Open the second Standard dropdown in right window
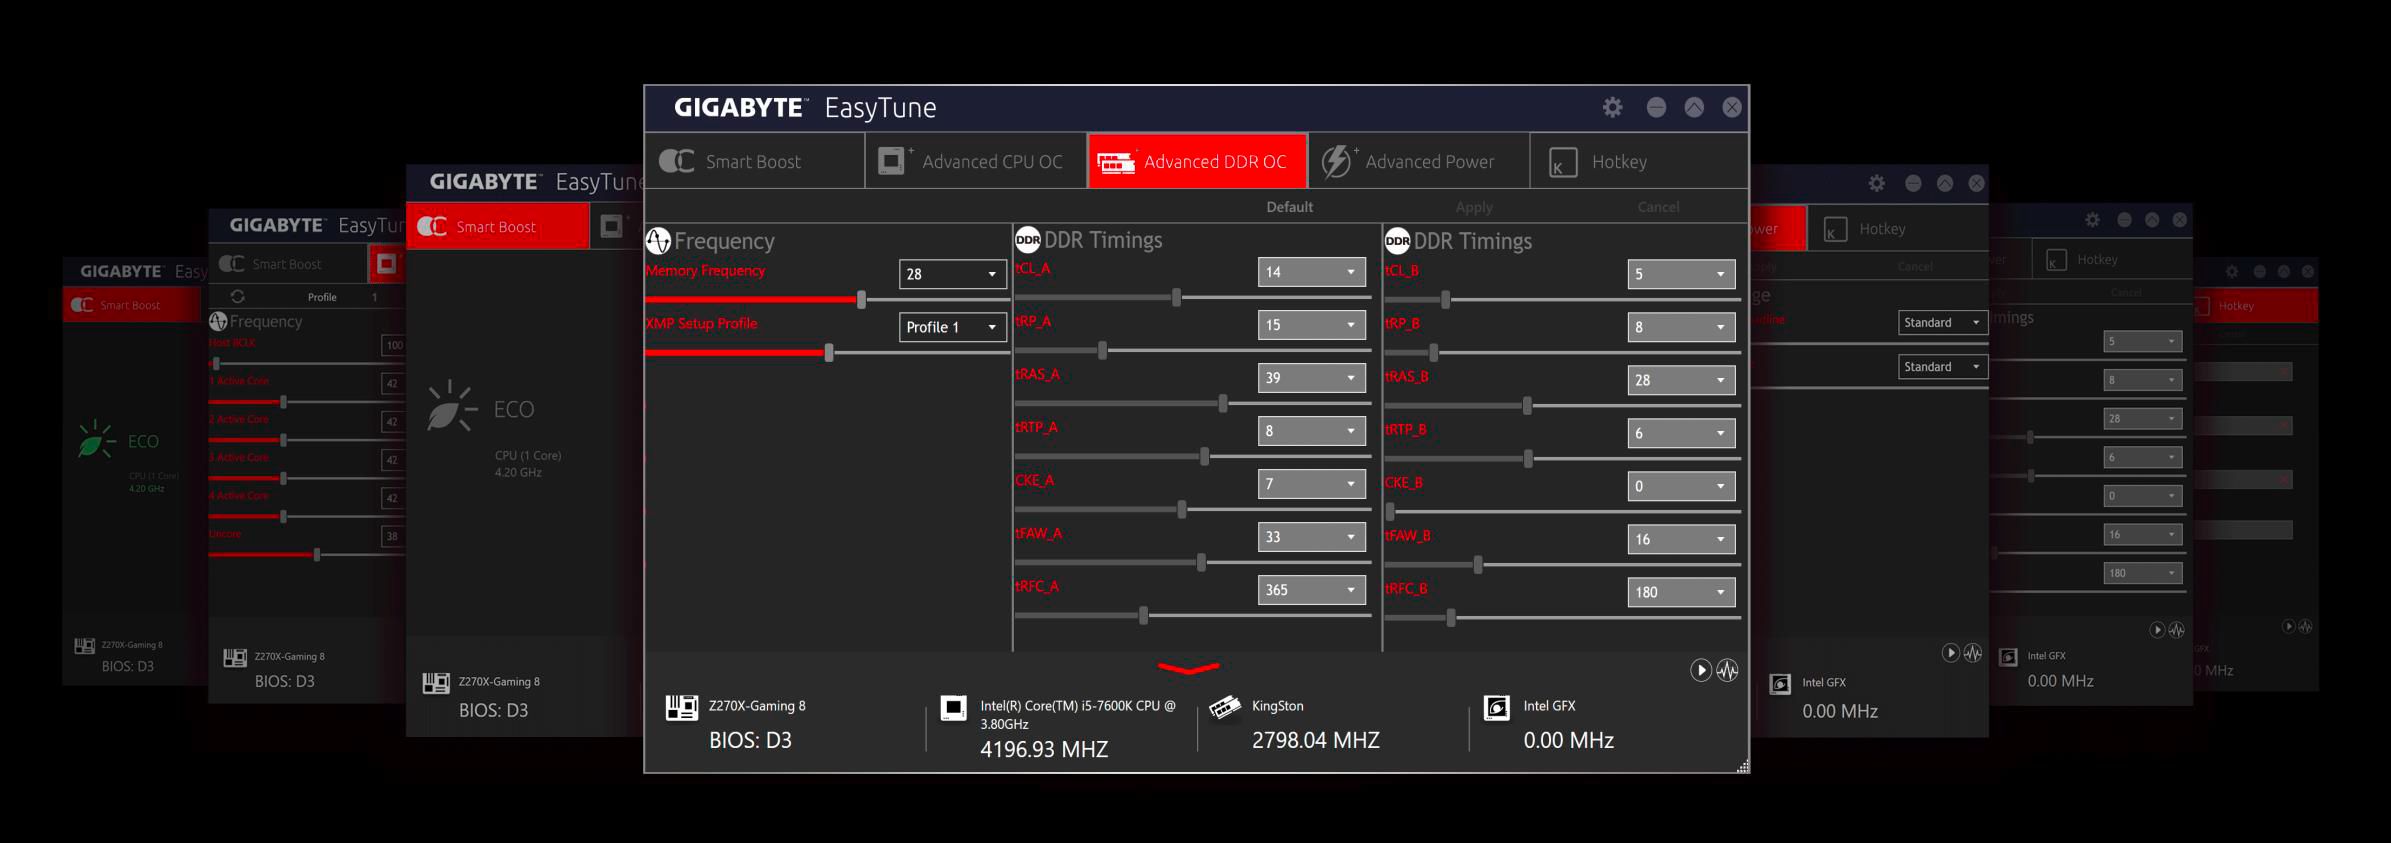2391x843 pixels. tap(1943, 366)
